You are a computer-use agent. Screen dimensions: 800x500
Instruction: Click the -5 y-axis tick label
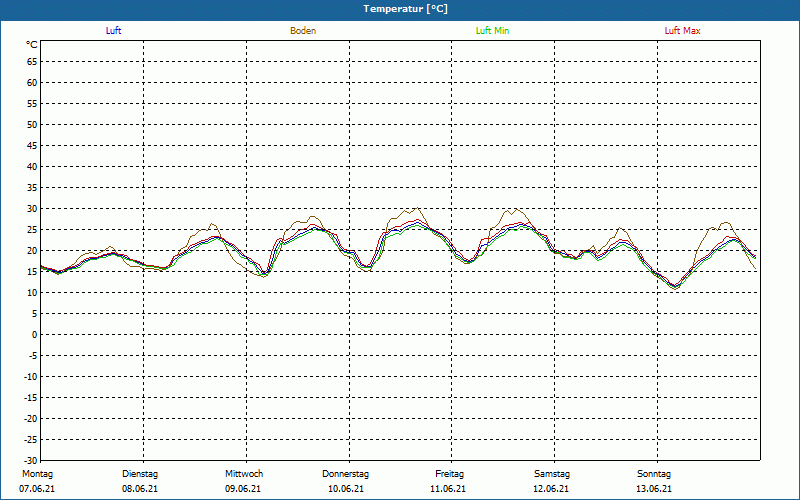point(34,356)
